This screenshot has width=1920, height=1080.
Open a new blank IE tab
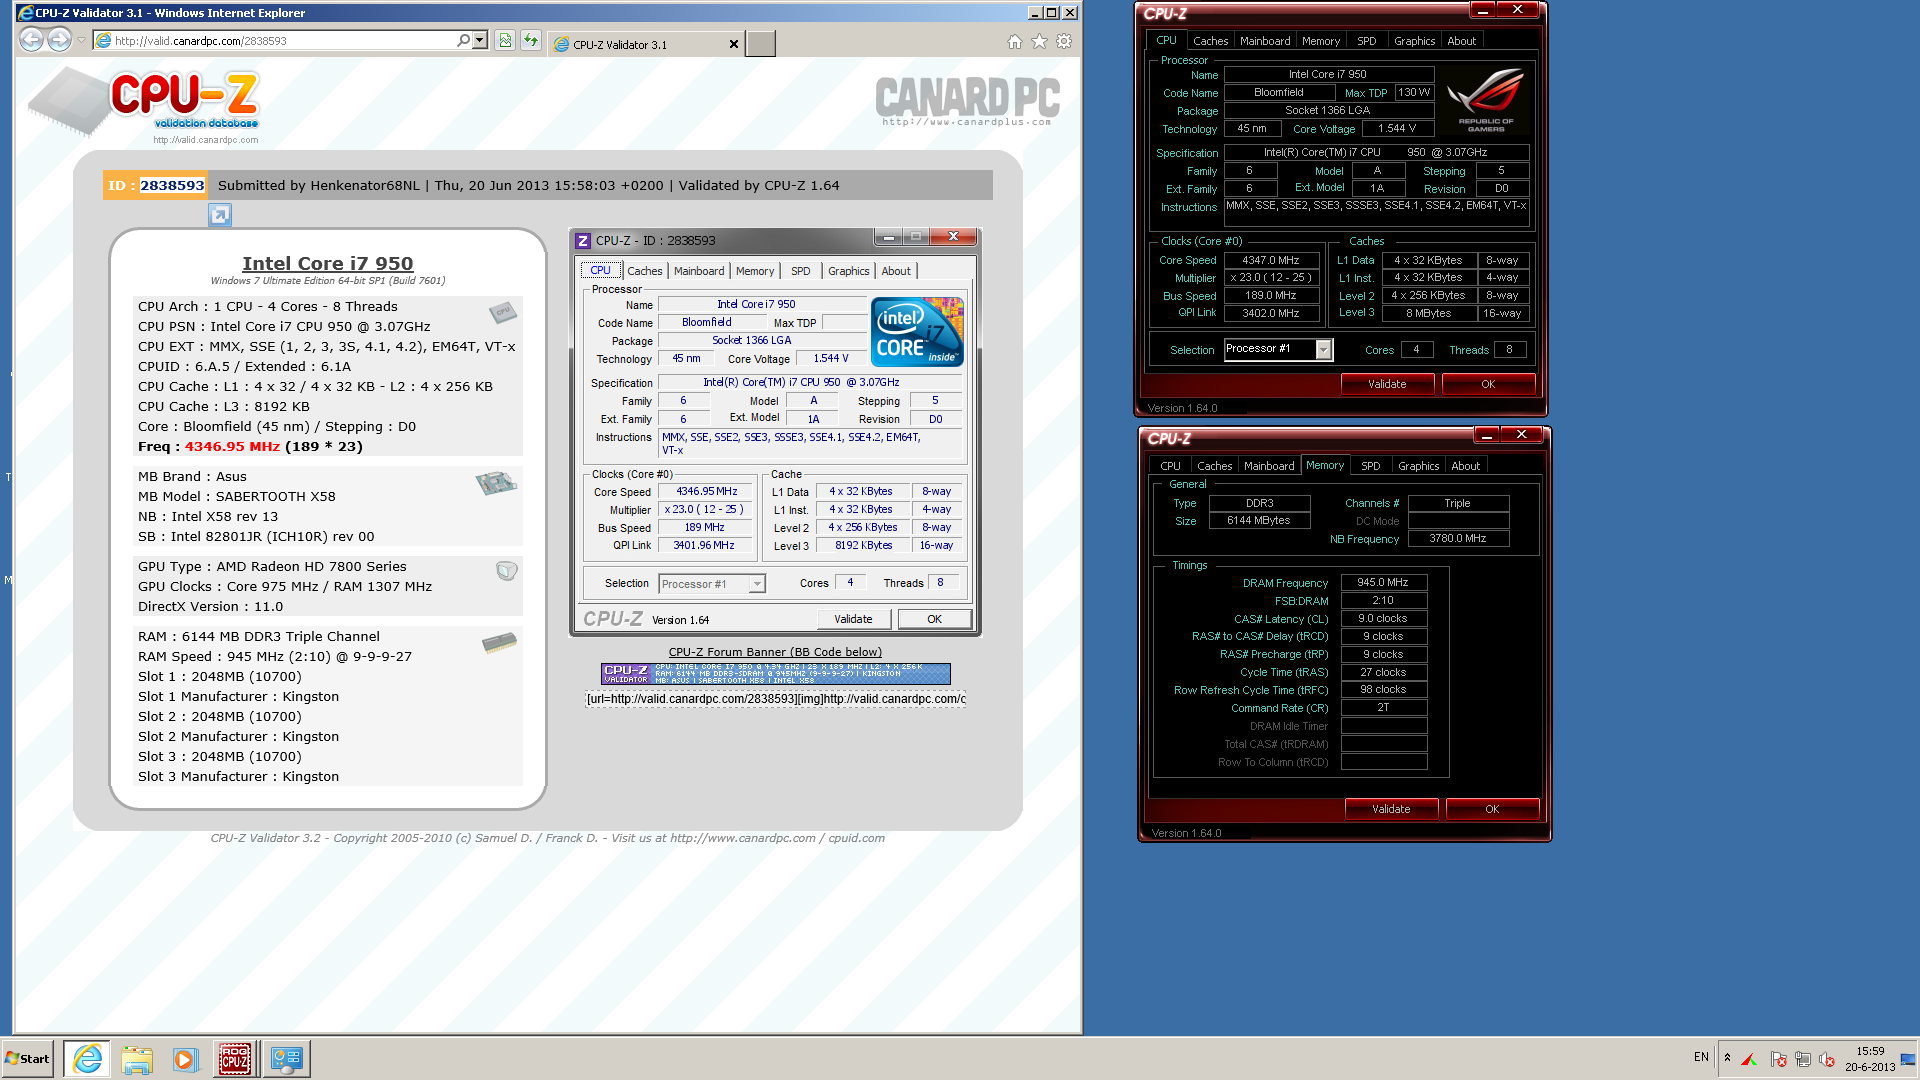coord(760,44)
